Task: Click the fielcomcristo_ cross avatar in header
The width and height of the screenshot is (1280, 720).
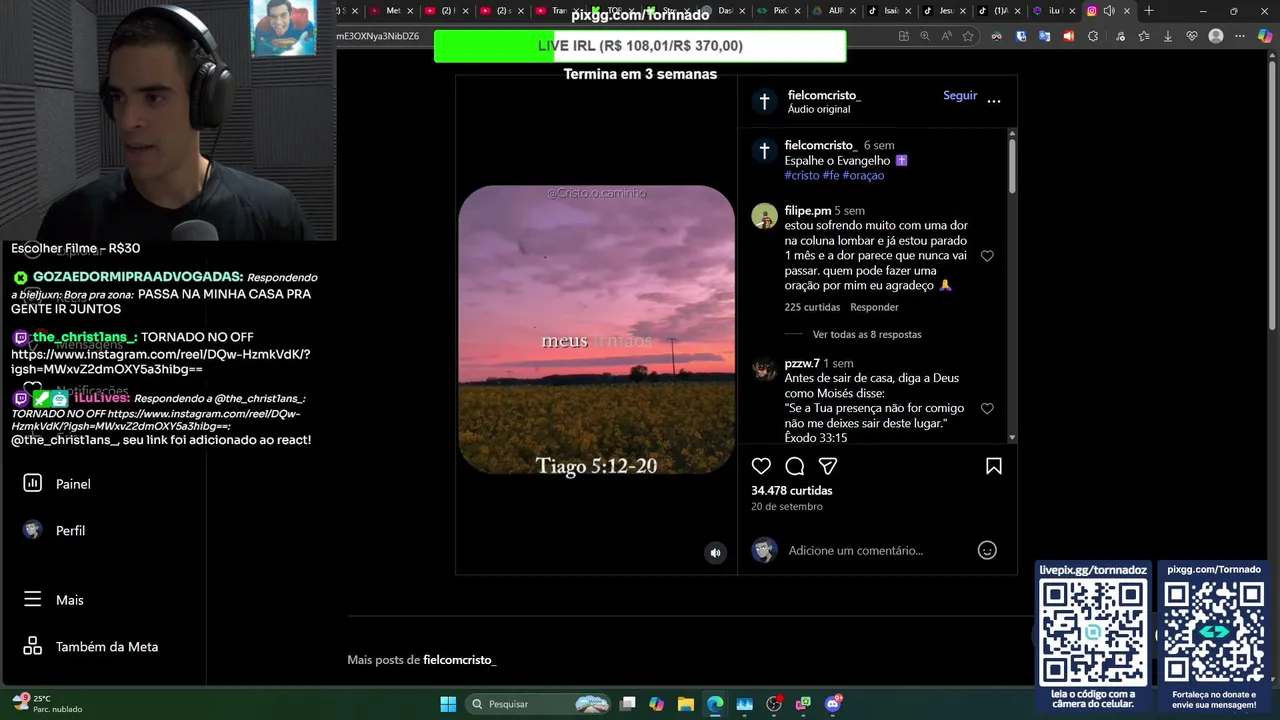Action: point(764,101)
